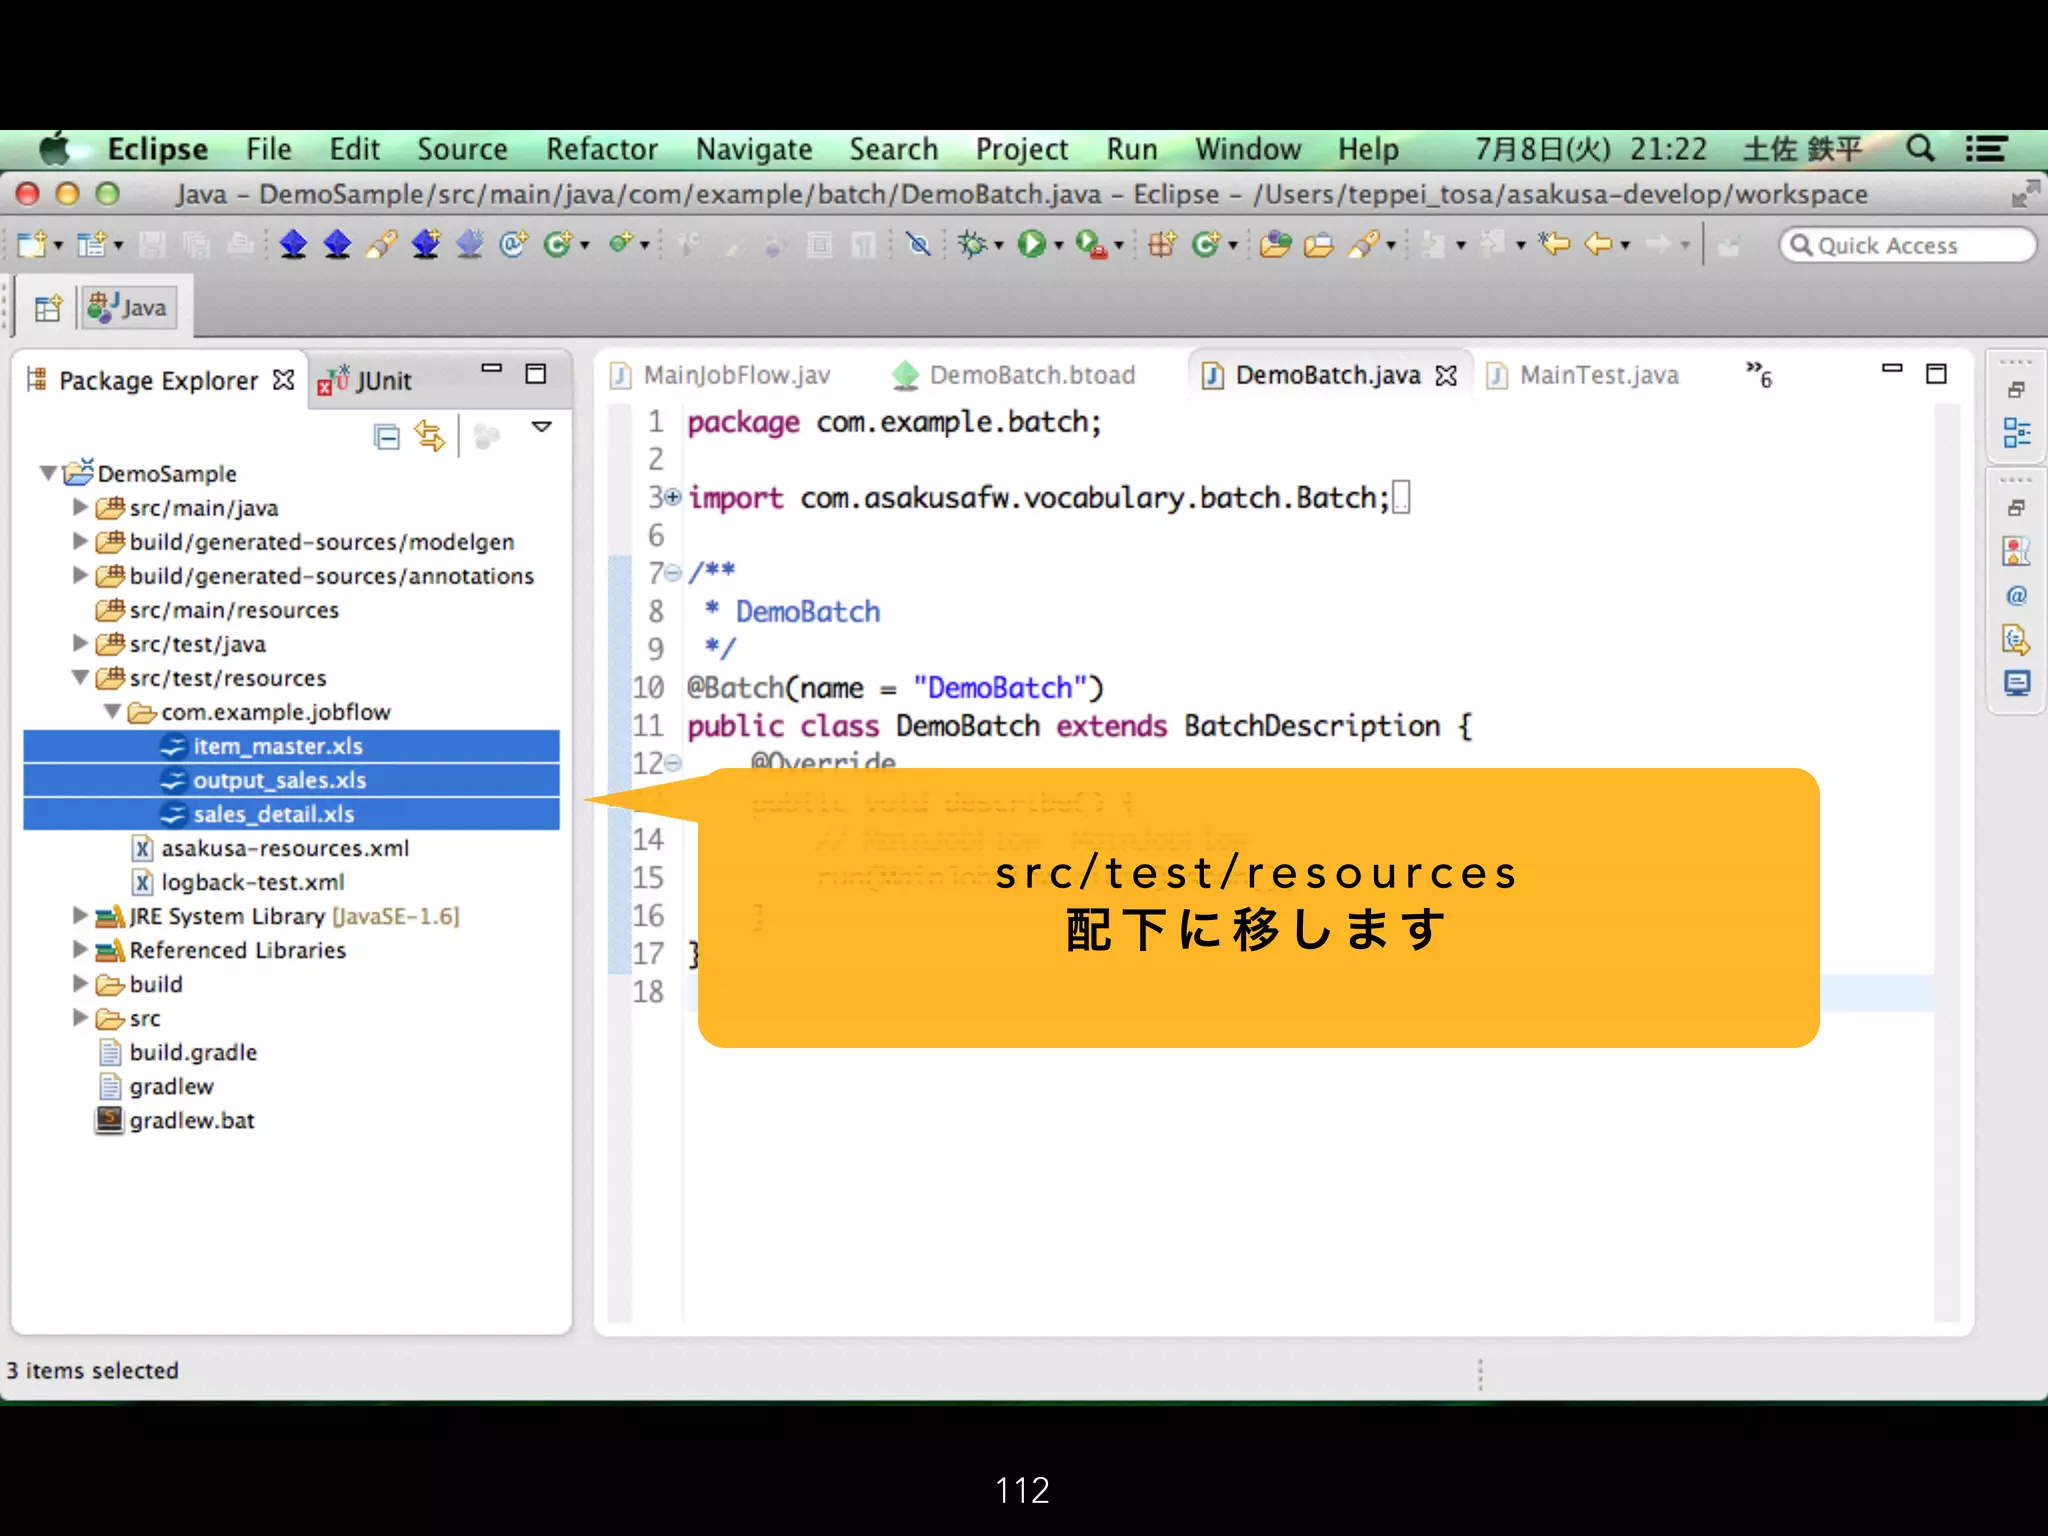Select the asakusa-resources.xml file
The image size is (2048, 1536).
click(284, 848)
